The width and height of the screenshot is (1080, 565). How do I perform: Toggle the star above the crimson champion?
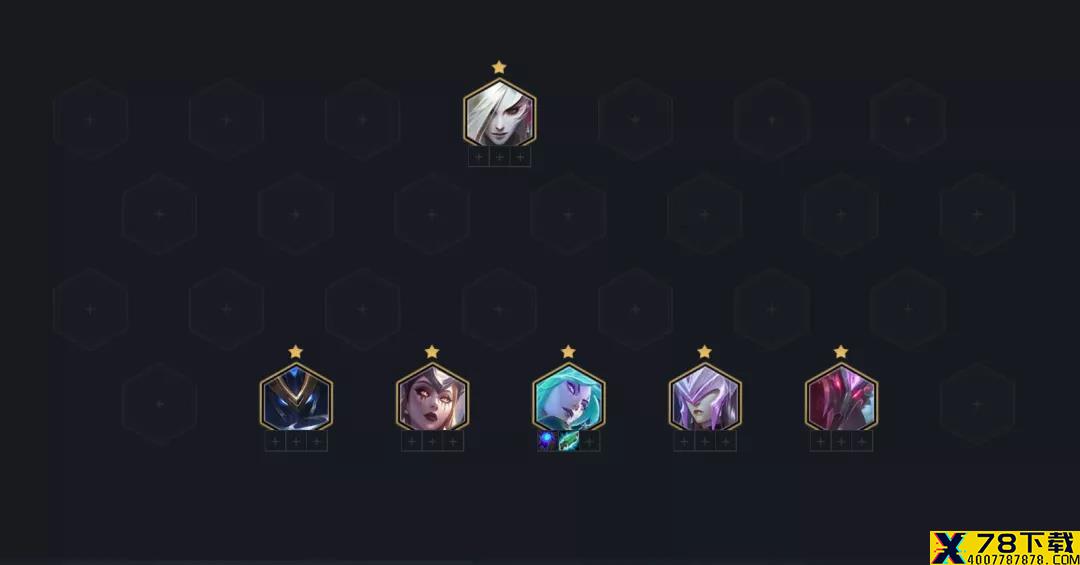[x=841, y=352]
